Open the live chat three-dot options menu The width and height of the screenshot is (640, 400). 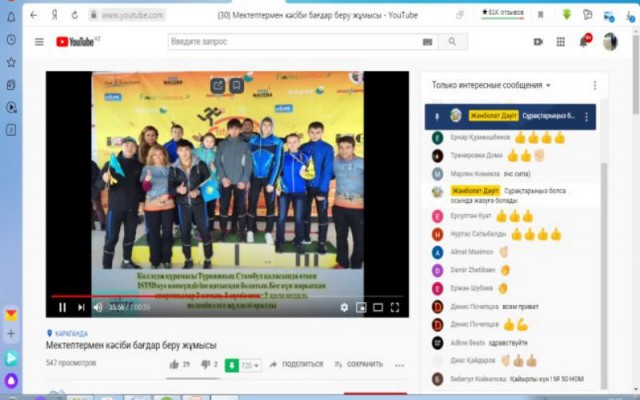[595, 86]
